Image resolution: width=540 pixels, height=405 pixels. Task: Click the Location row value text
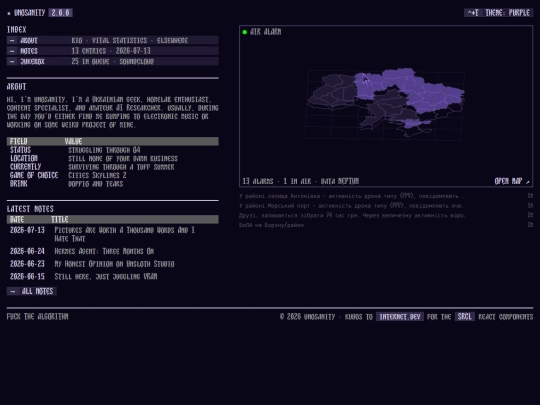[x=123, y=158]
